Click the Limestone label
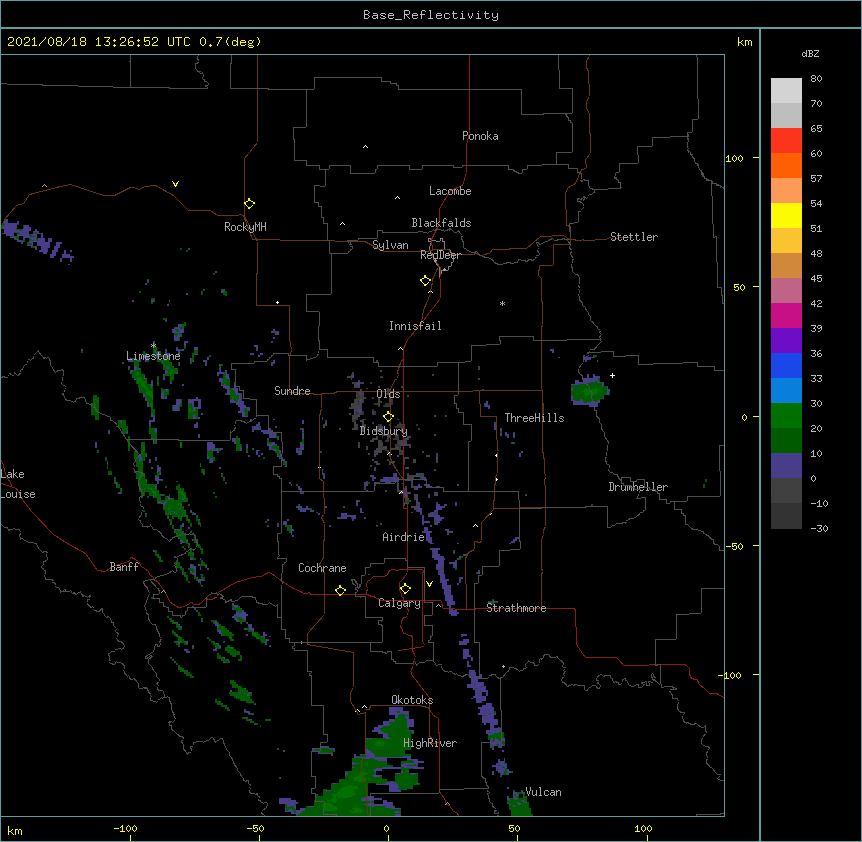 click(x=153, y=356)
